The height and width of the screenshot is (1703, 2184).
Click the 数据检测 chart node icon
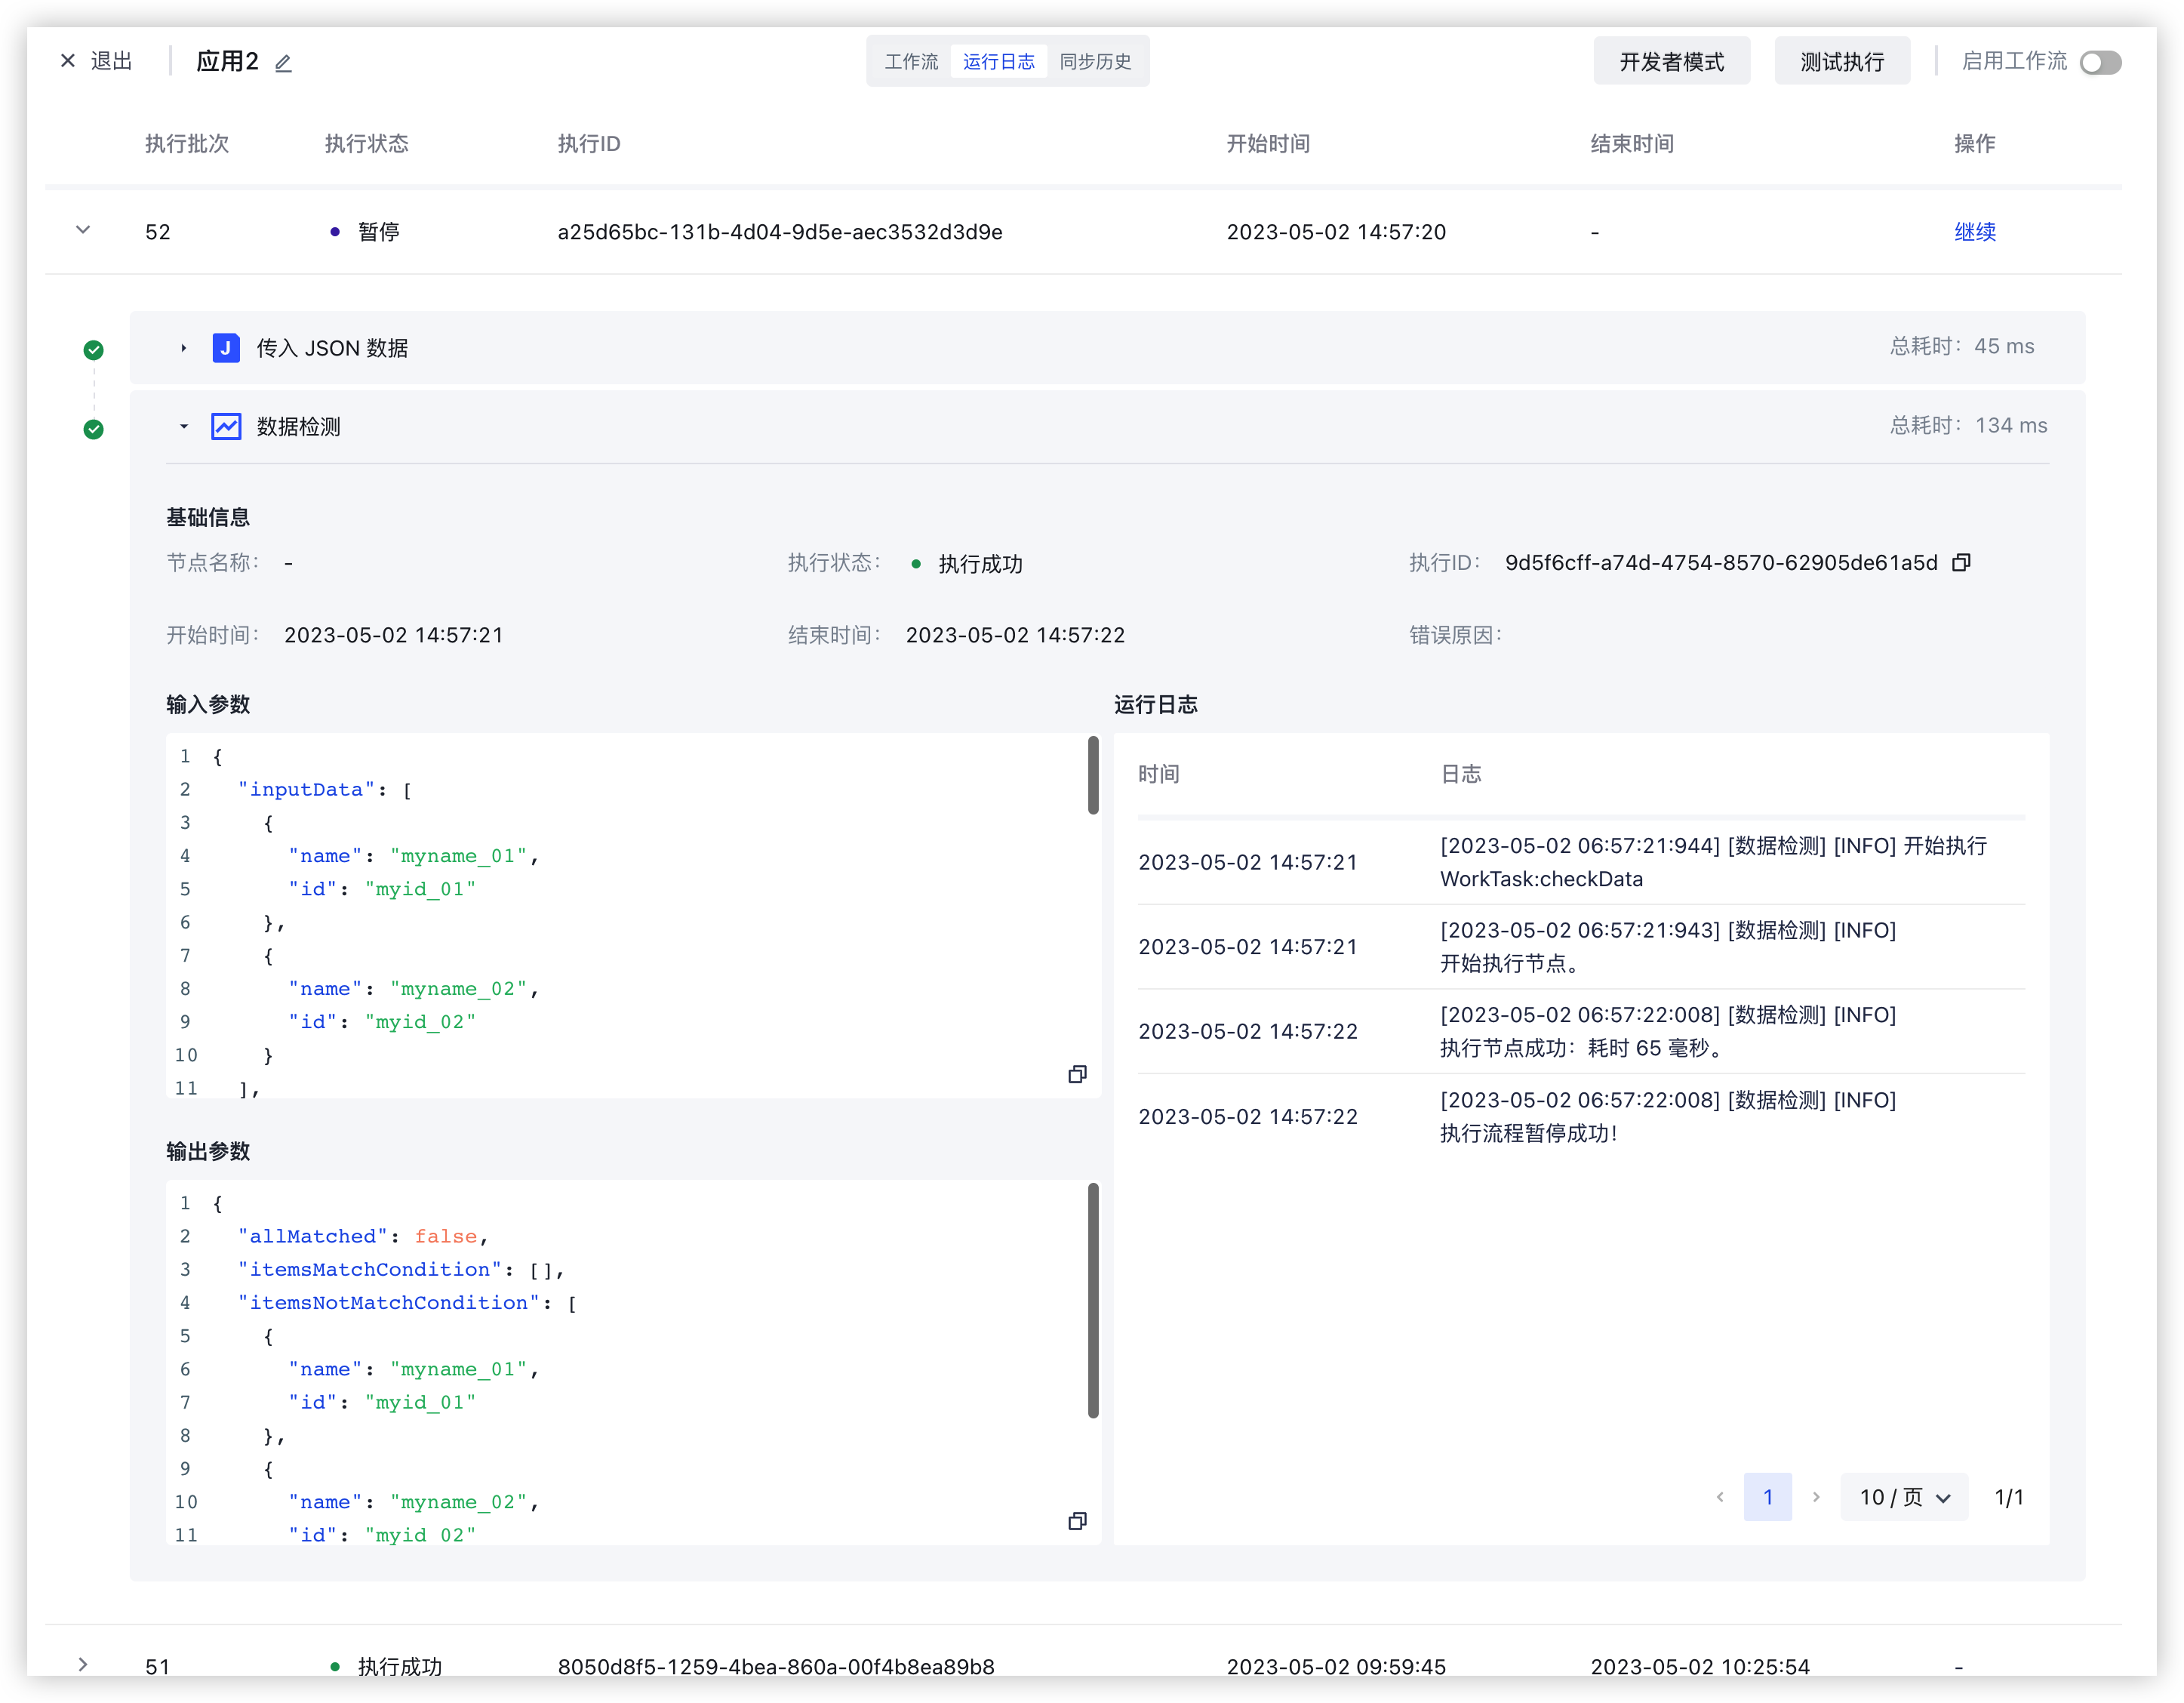226,427
